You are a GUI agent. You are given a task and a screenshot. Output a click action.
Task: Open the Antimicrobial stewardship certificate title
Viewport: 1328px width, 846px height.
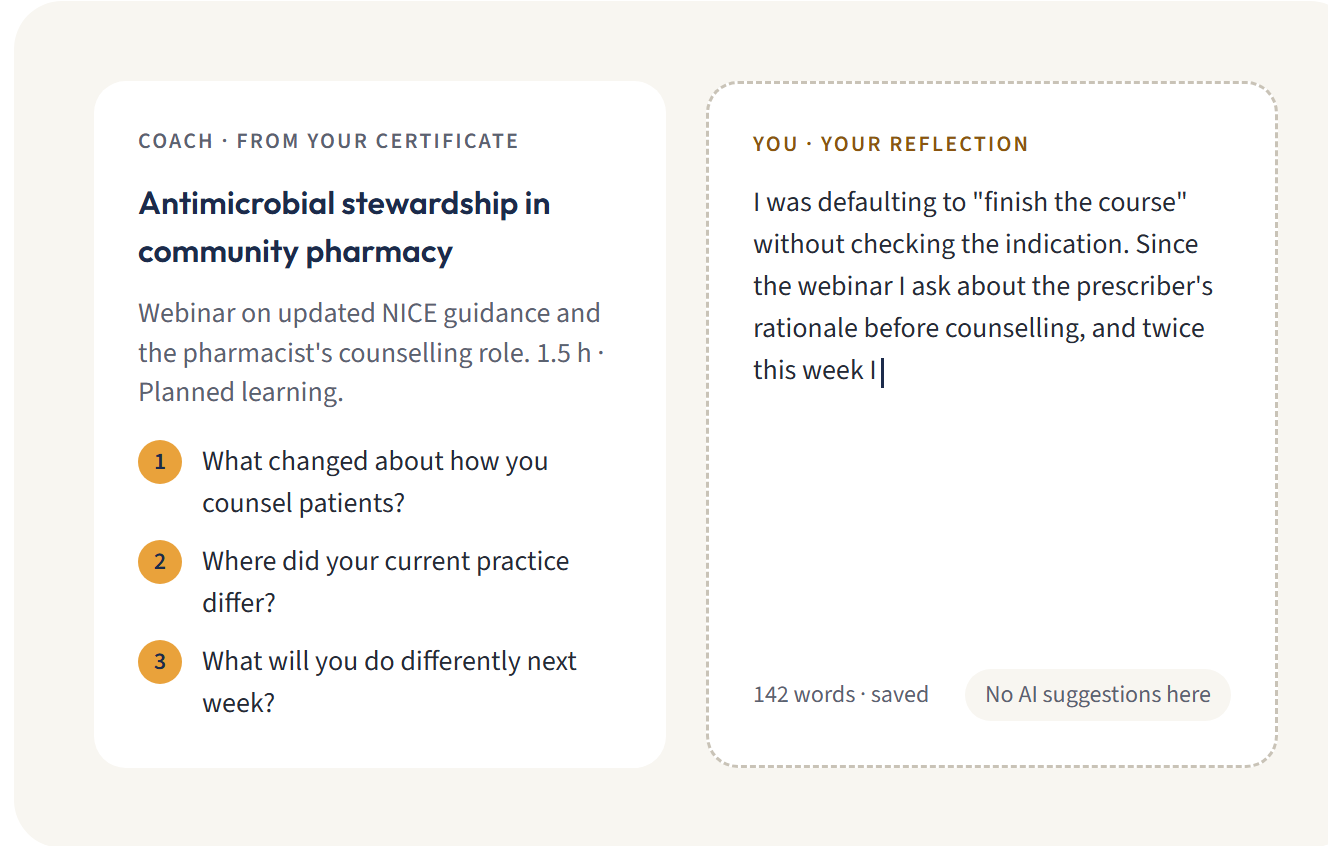click(x=344, y=227)
